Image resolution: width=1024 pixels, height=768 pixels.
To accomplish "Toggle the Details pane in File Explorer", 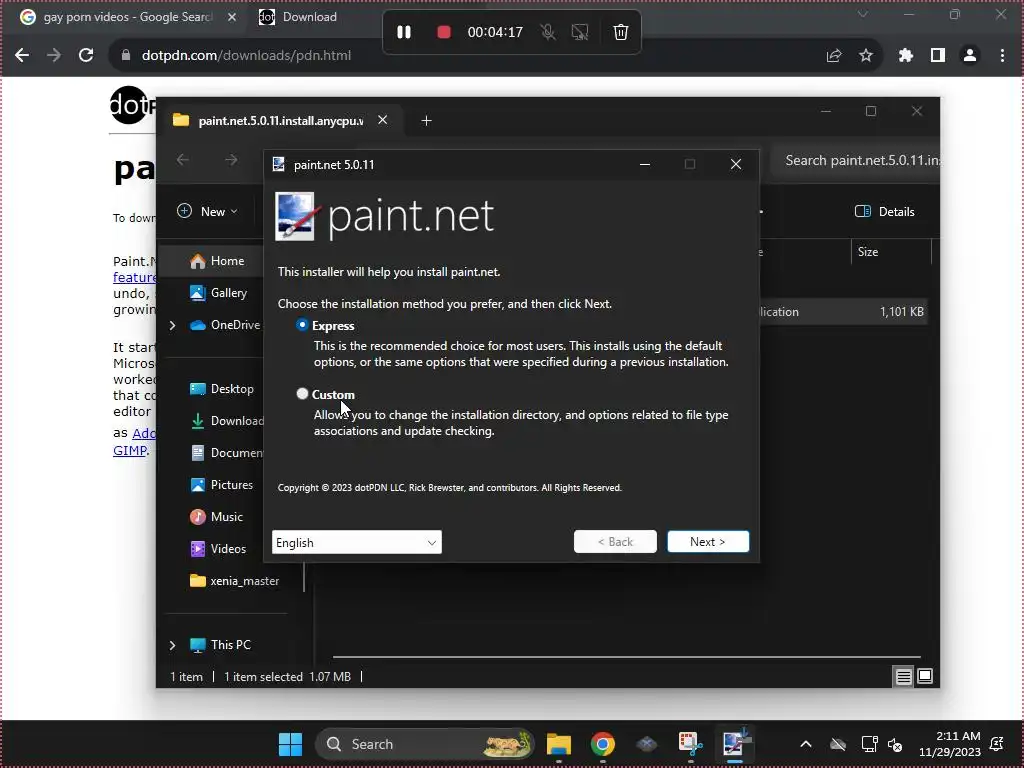I will (885, 211).
